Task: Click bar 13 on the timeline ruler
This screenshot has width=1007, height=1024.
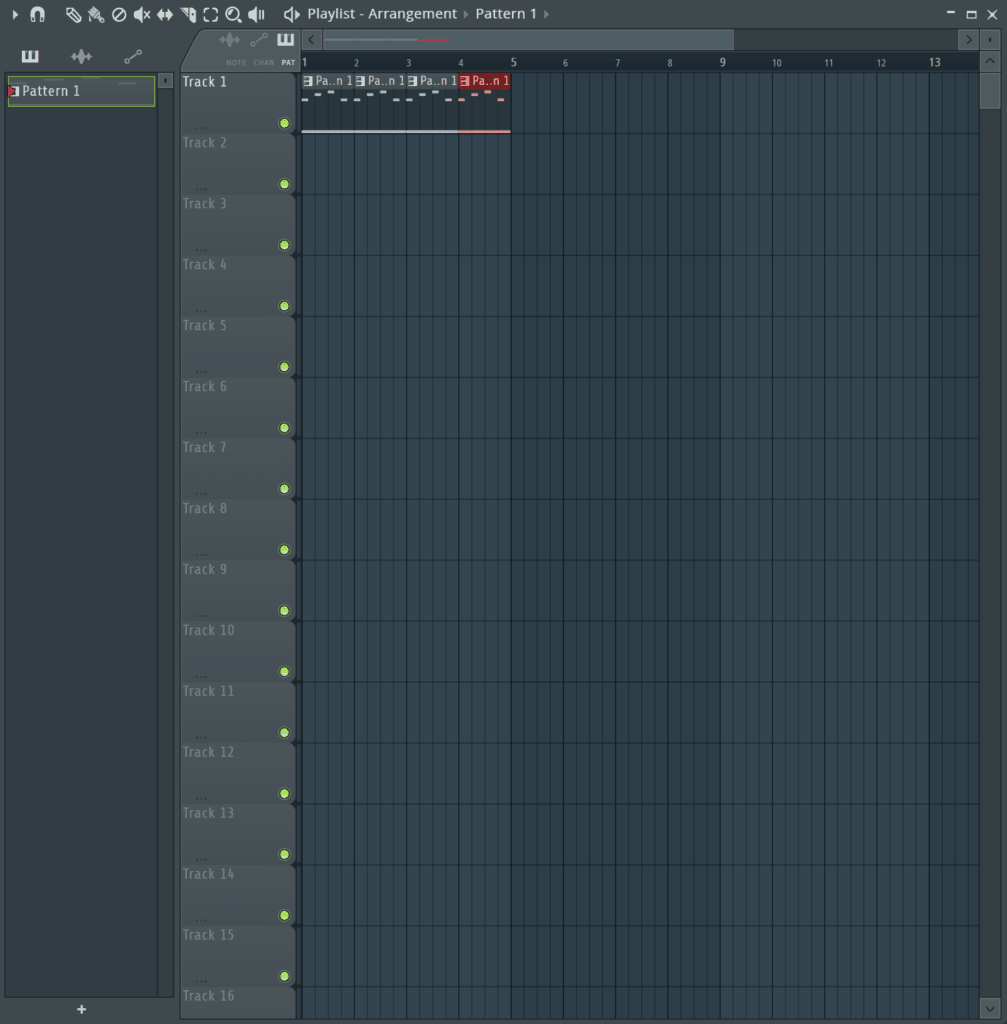Action: click(935, 62)
